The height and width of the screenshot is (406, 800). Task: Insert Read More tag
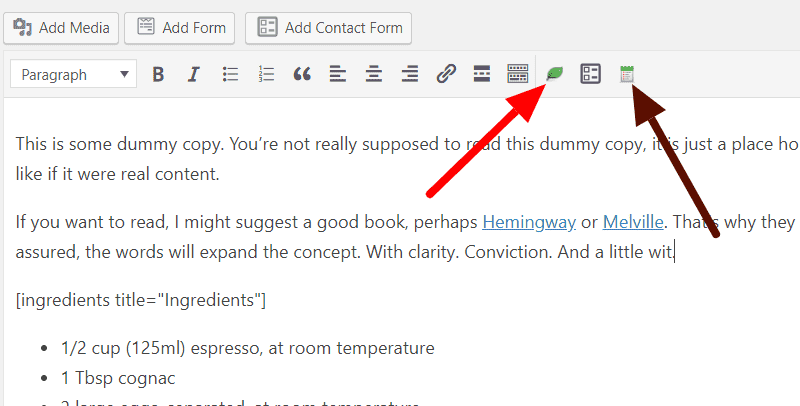pyautogui.click(x=482, y=74)
